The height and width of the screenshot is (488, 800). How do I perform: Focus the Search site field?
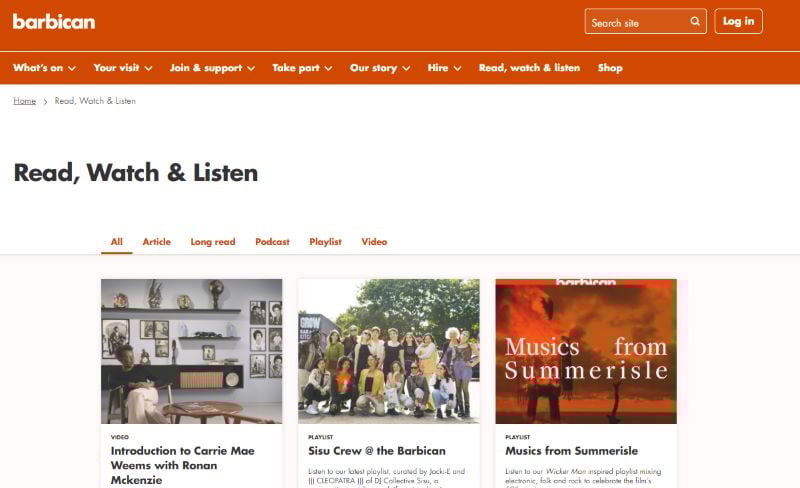645,21
